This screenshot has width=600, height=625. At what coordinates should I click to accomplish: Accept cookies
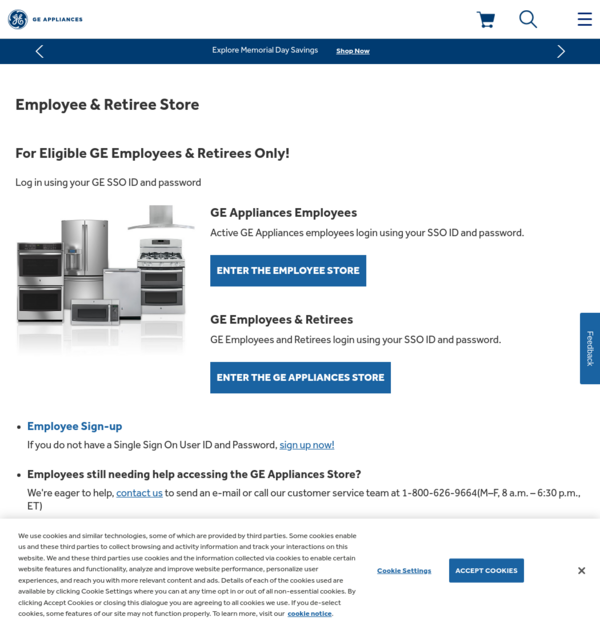pos(486,570)
